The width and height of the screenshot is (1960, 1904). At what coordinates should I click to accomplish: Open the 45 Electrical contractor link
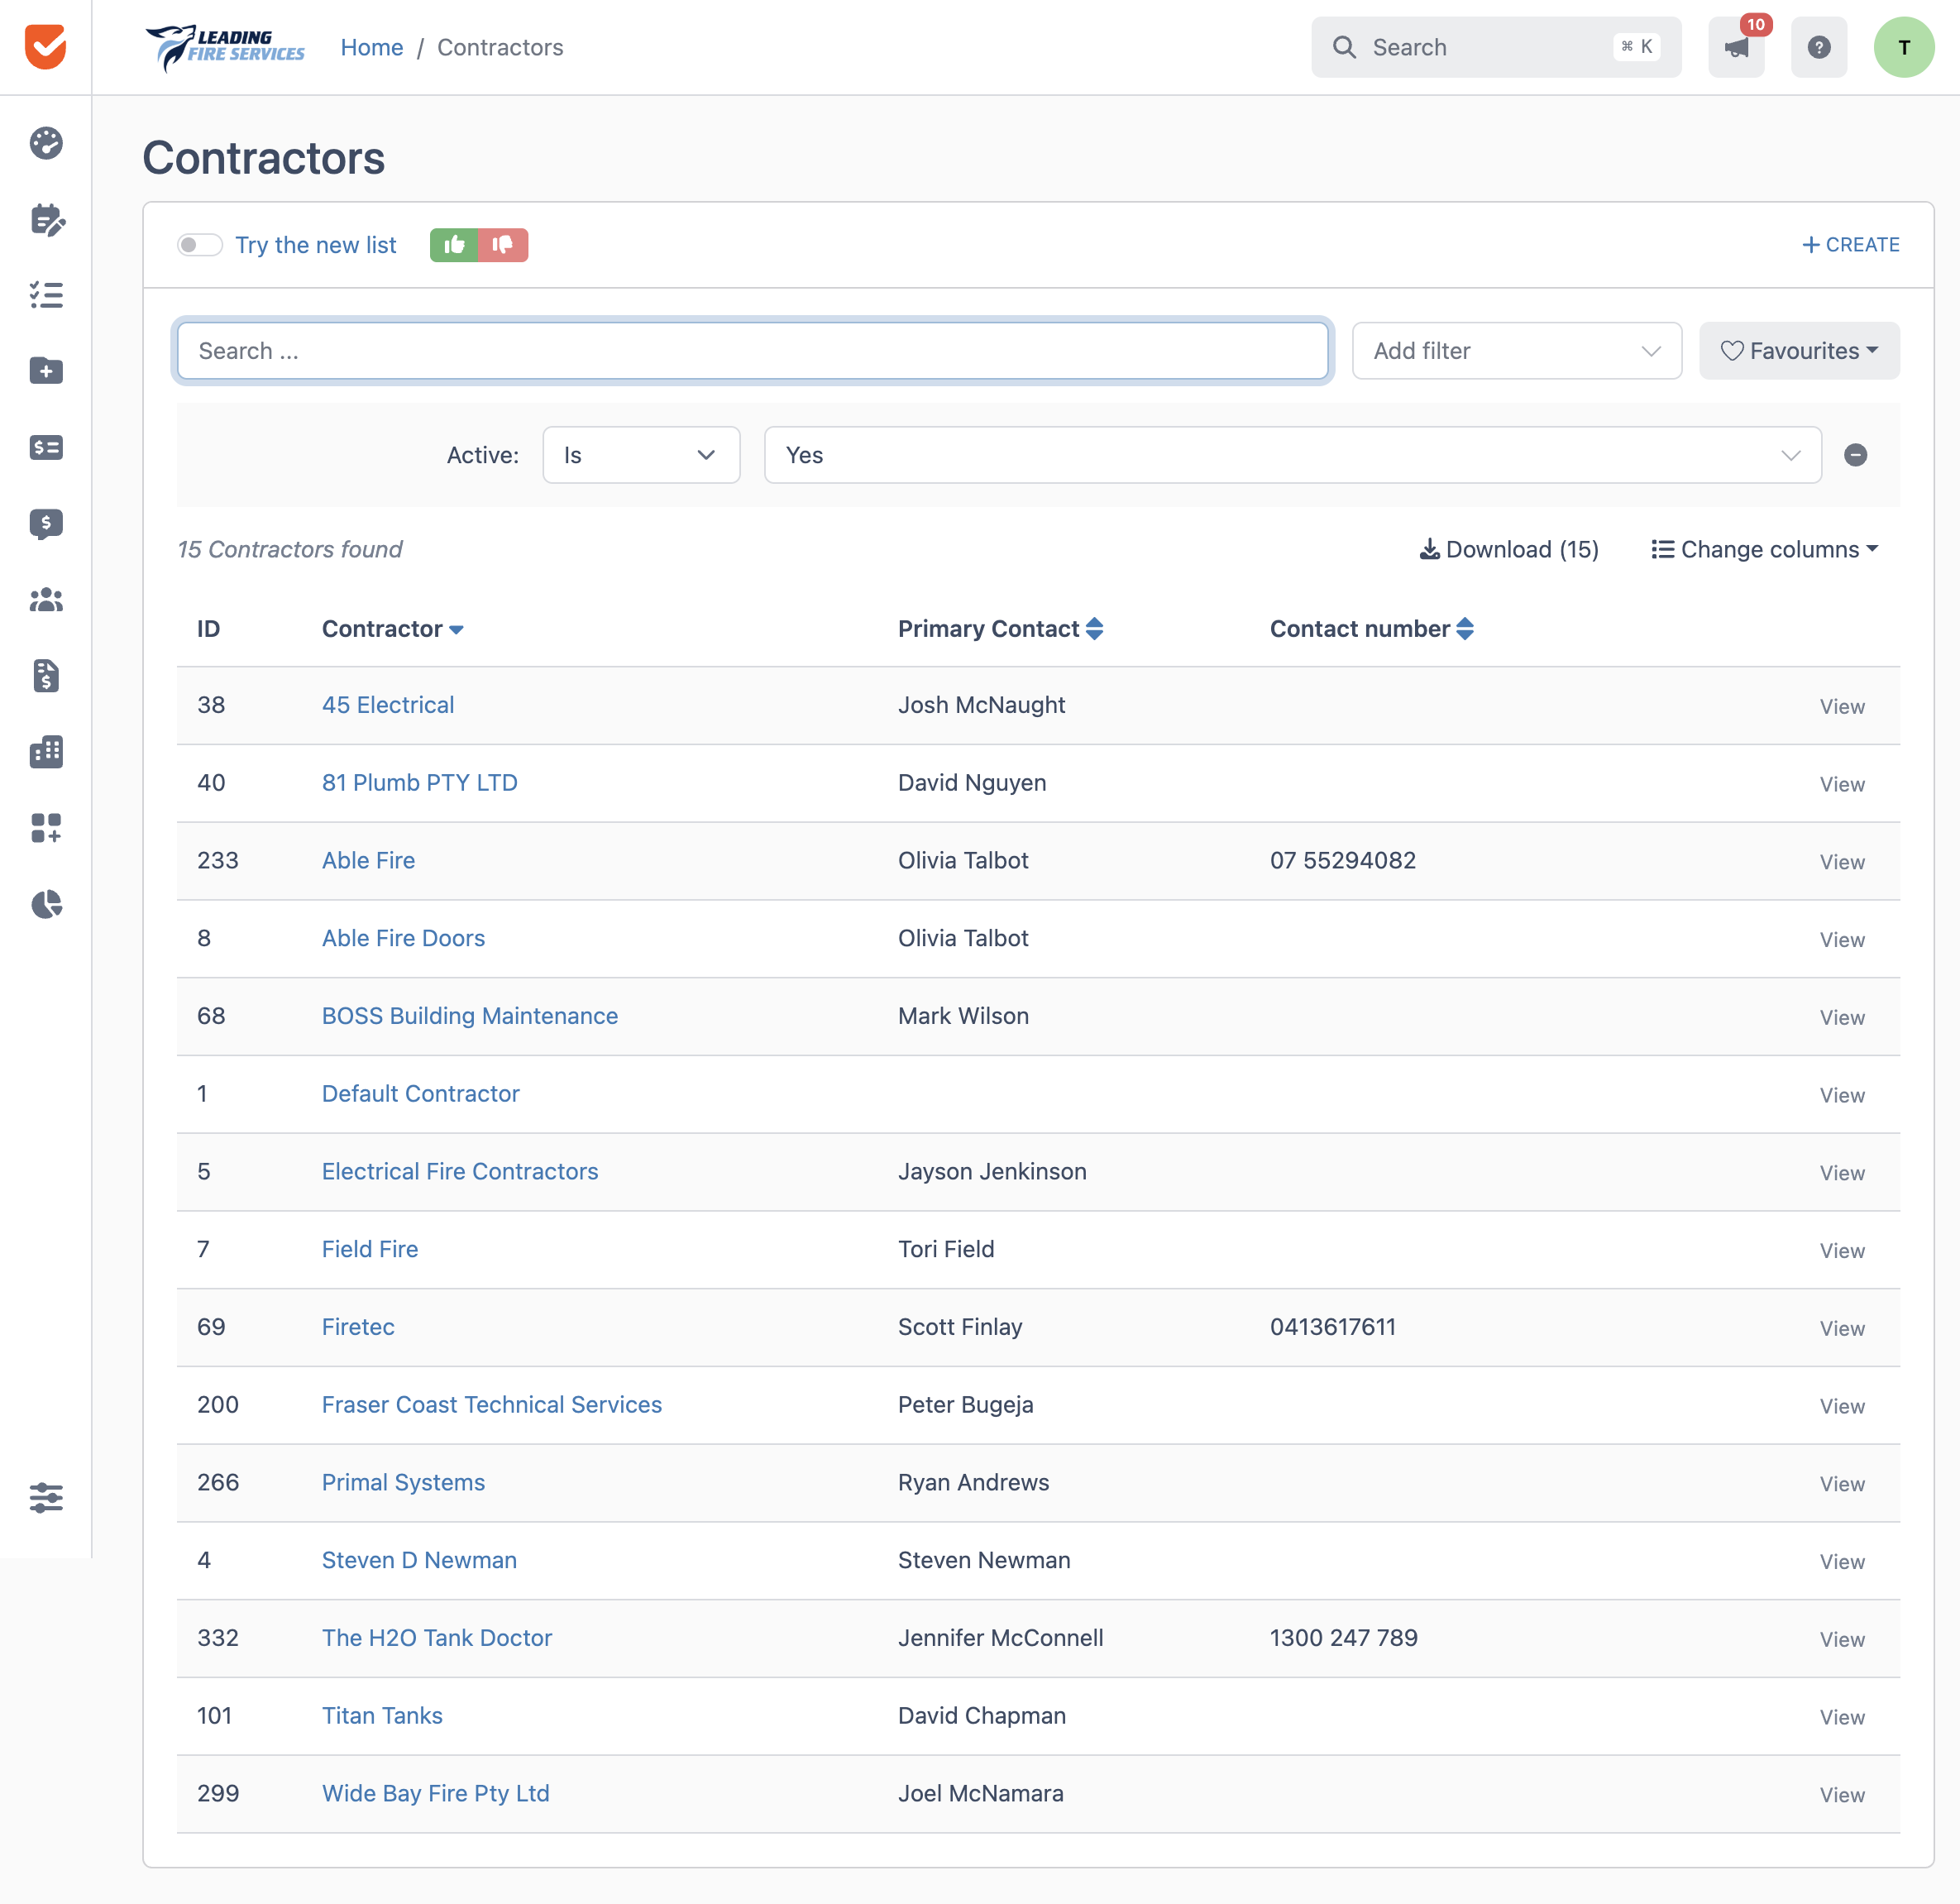[388, 705]
